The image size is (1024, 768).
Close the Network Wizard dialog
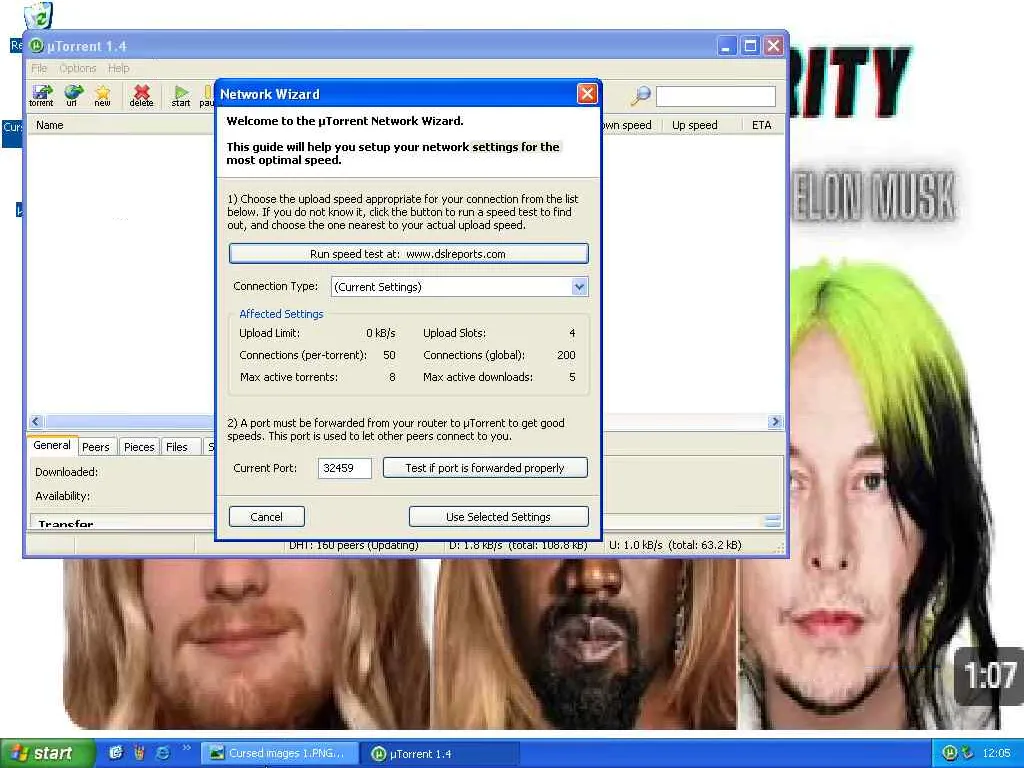pyautogui.click(x=587, y=93)
